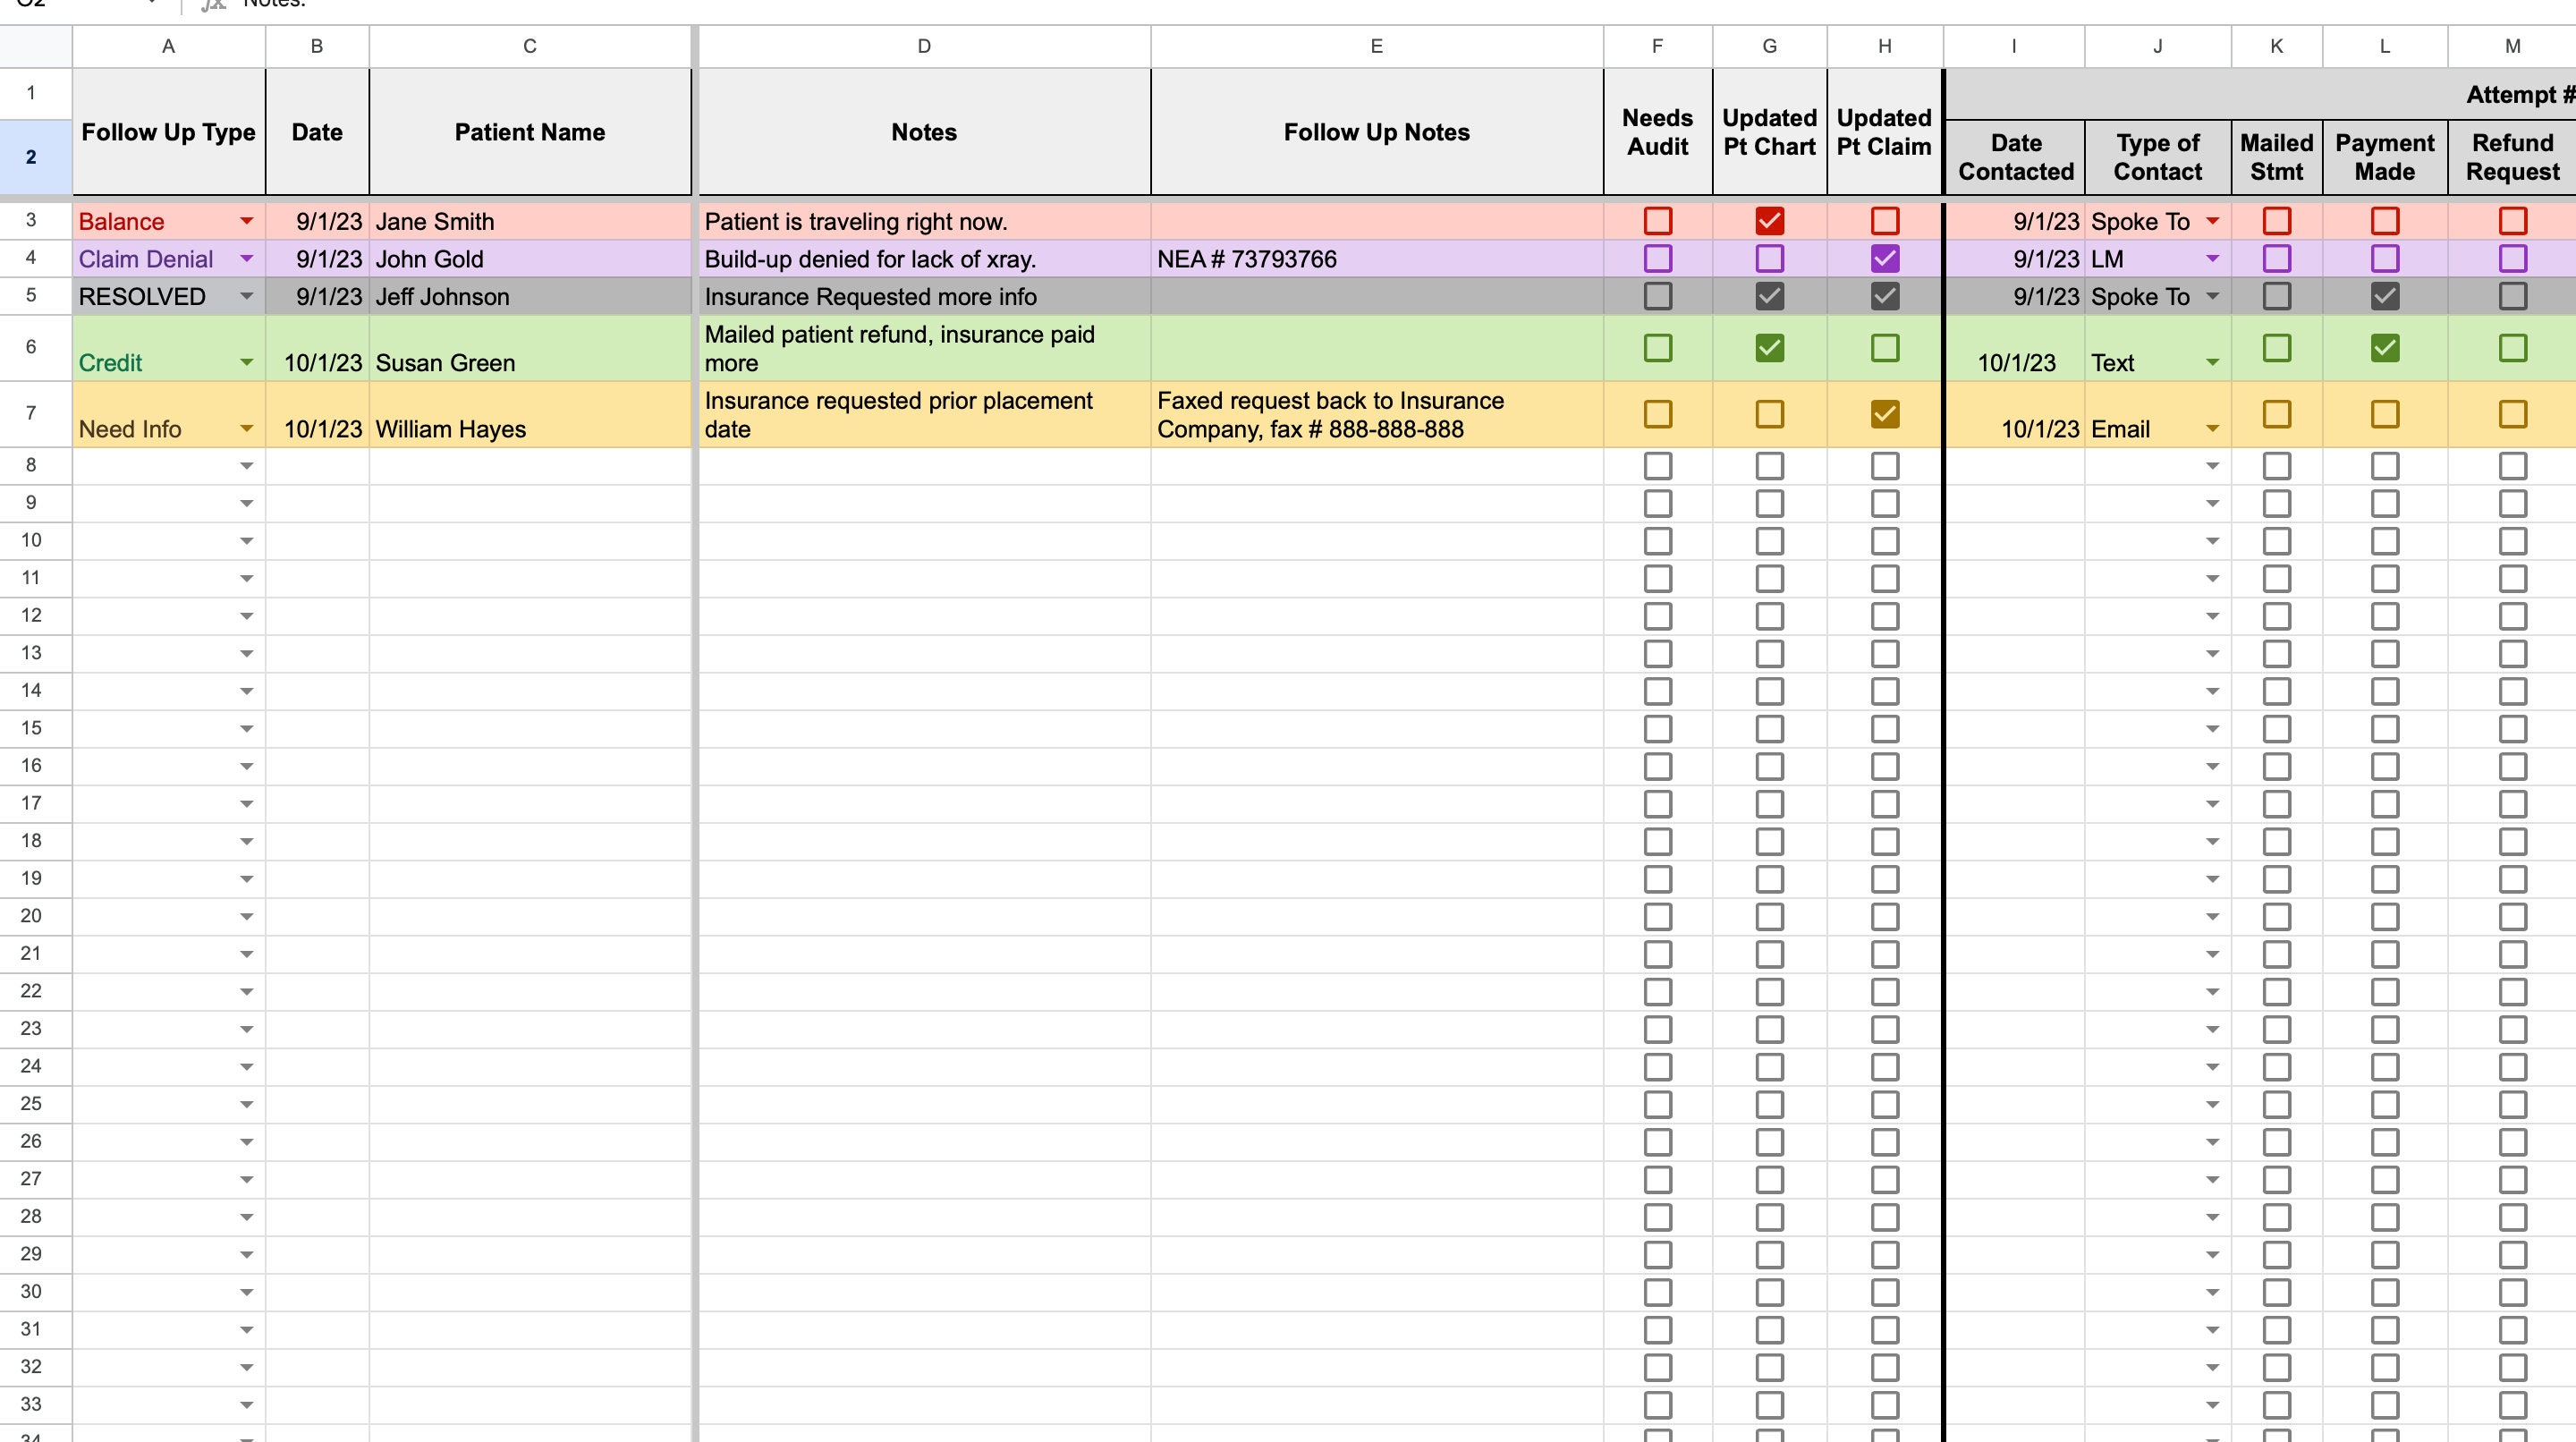Uncheck the Payment Made box for Susan Green

[x=2386, y=349]
